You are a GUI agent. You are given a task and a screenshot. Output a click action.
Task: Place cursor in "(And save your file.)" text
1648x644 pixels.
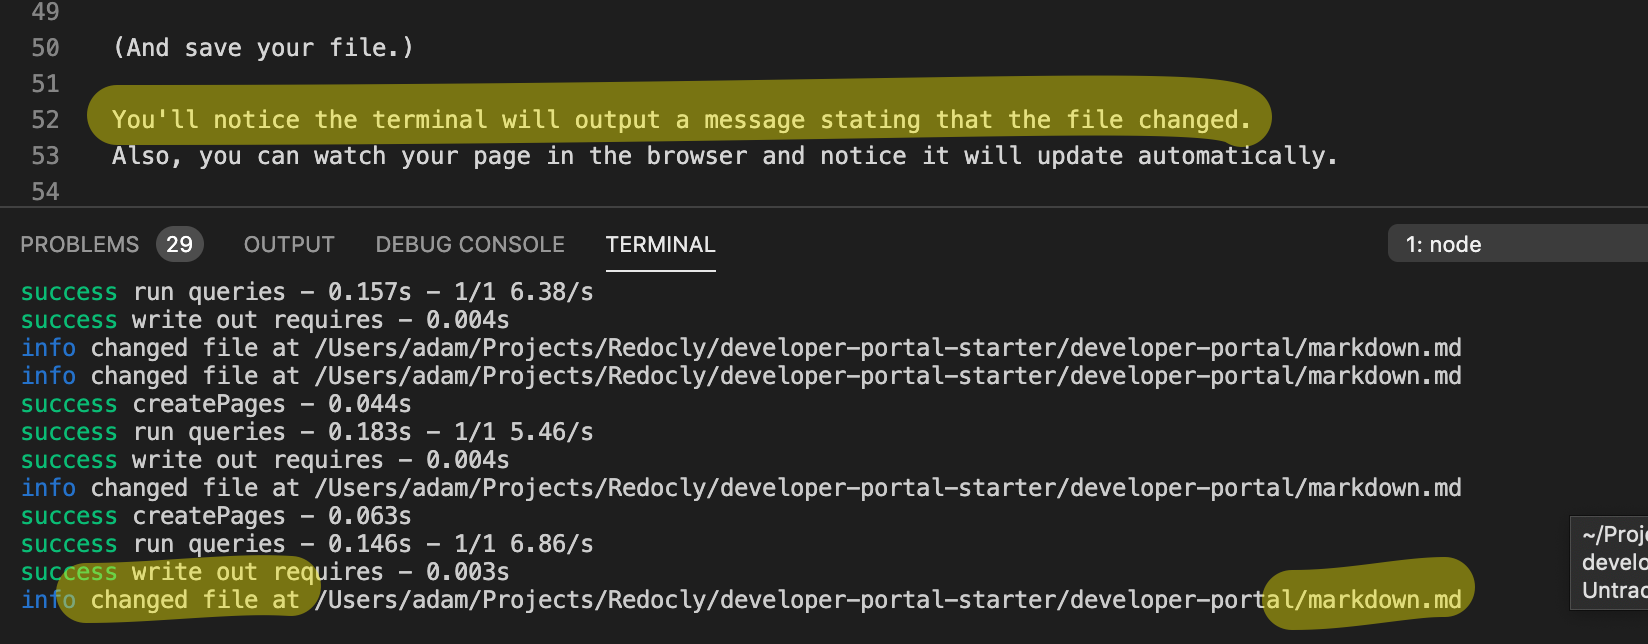[262, 48]
